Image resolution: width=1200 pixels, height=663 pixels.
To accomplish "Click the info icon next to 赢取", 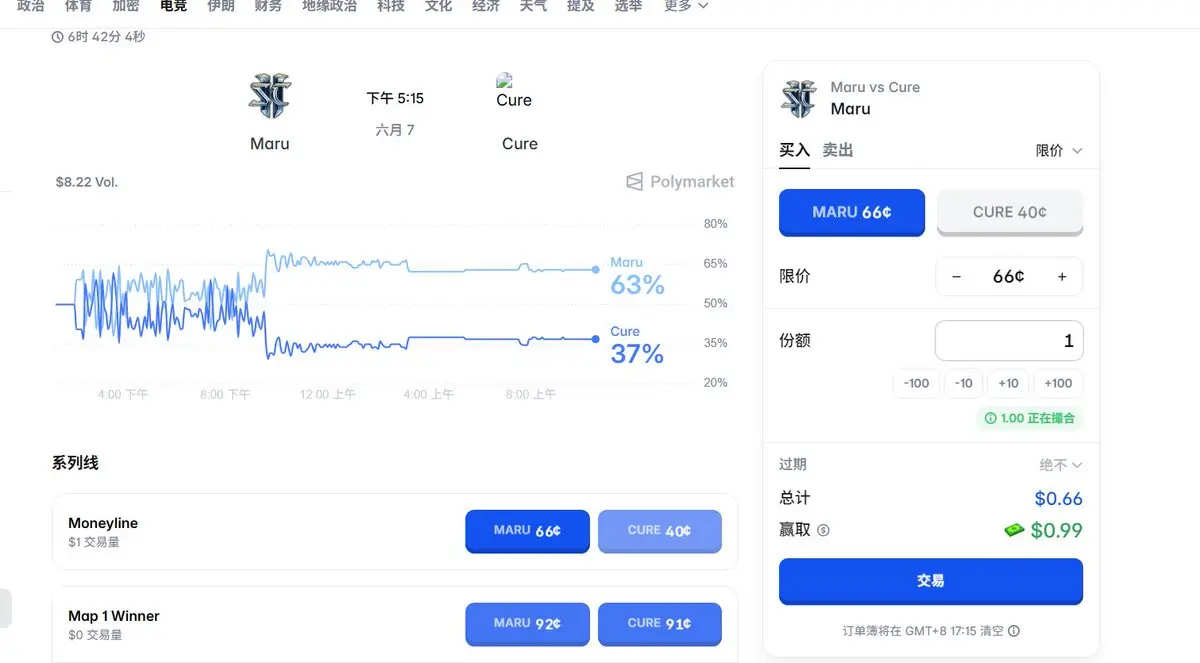I will 823,531.
